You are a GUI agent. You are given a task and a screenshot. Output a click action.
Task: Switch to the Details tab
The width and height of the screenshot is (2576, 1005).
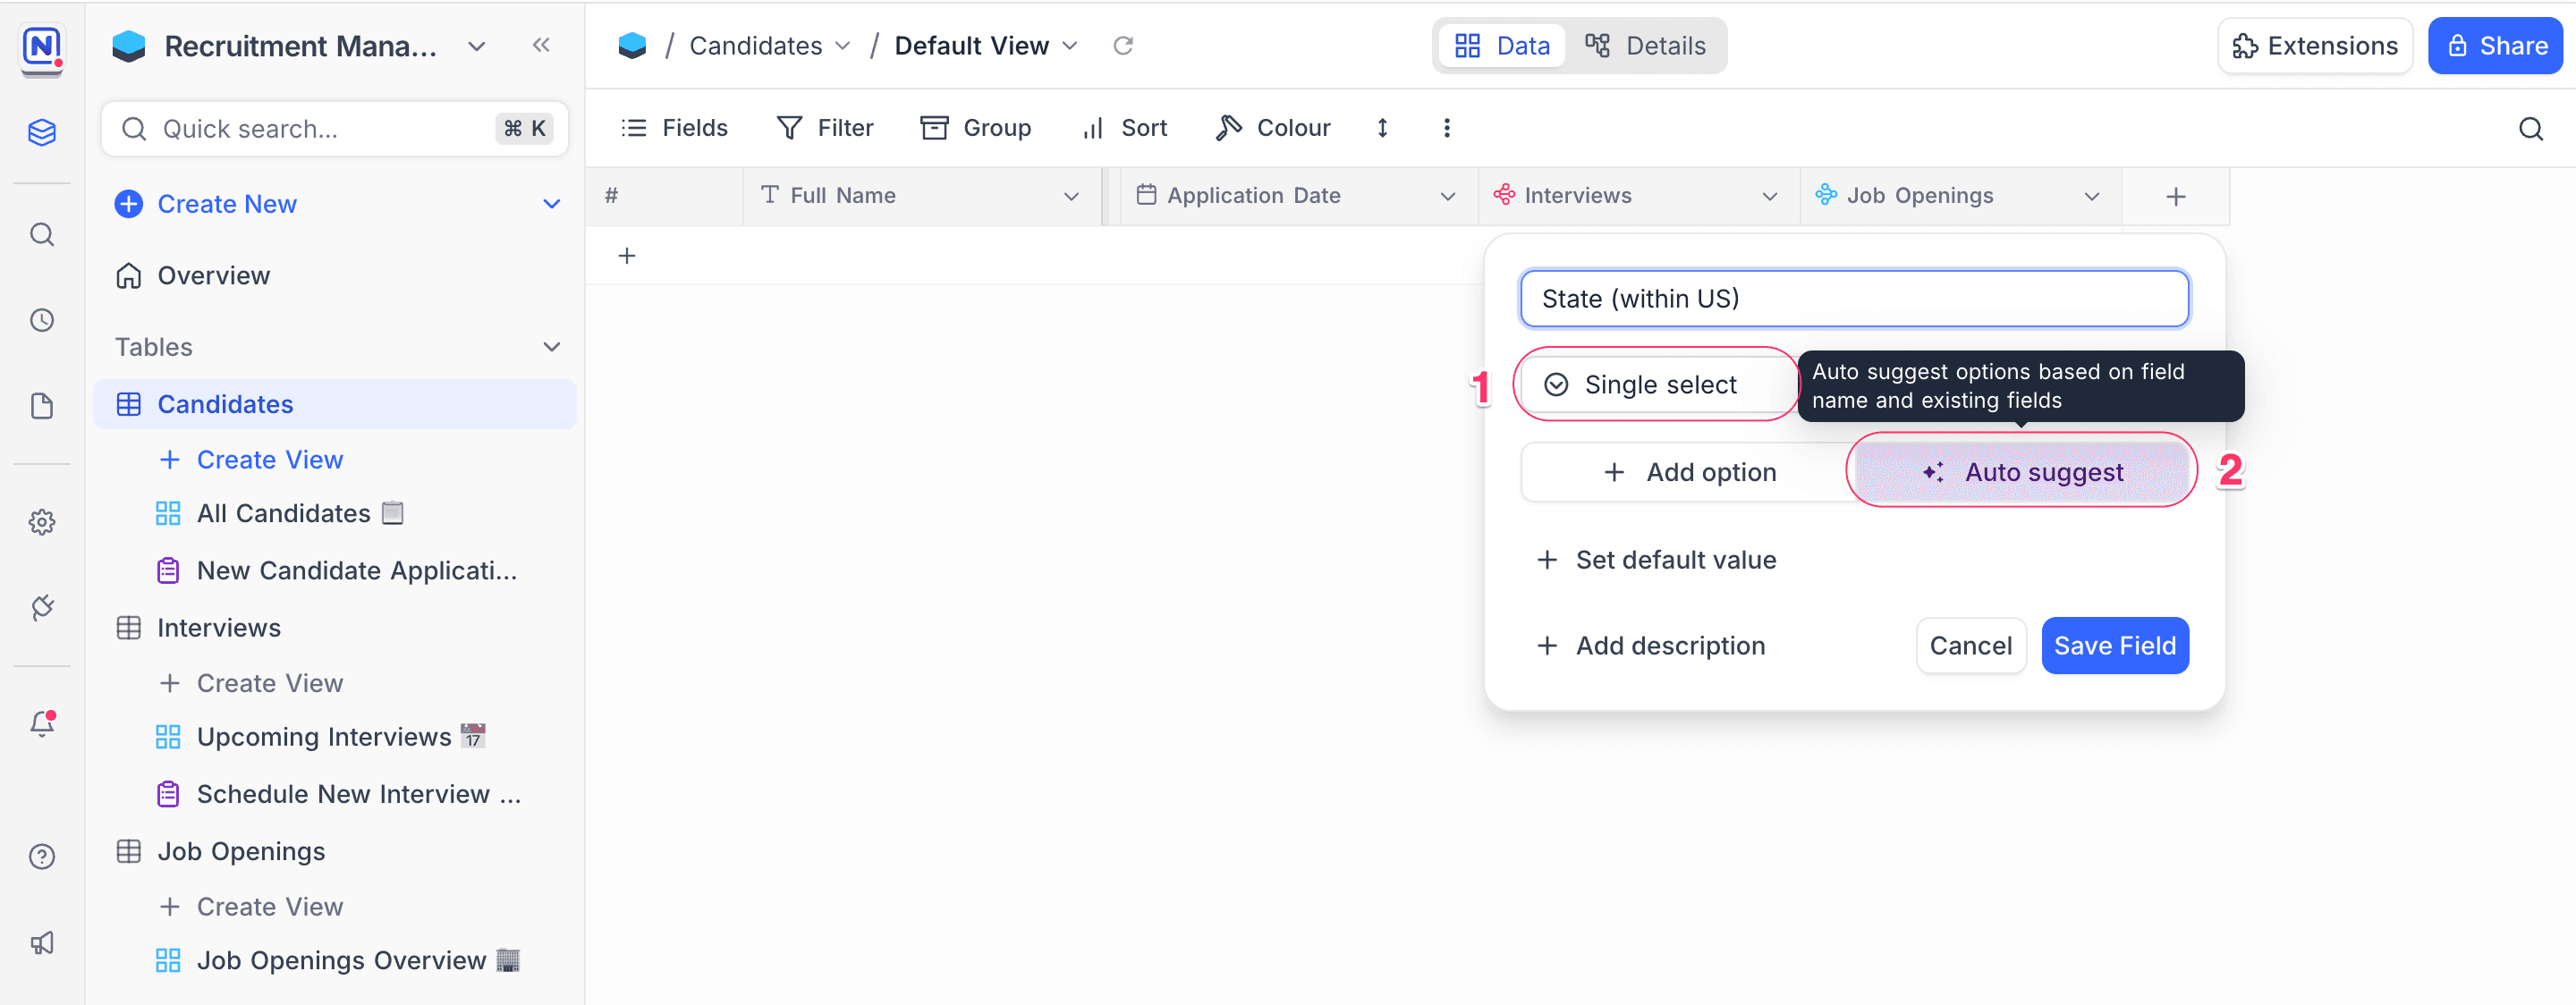click(x=1645, y=46)
